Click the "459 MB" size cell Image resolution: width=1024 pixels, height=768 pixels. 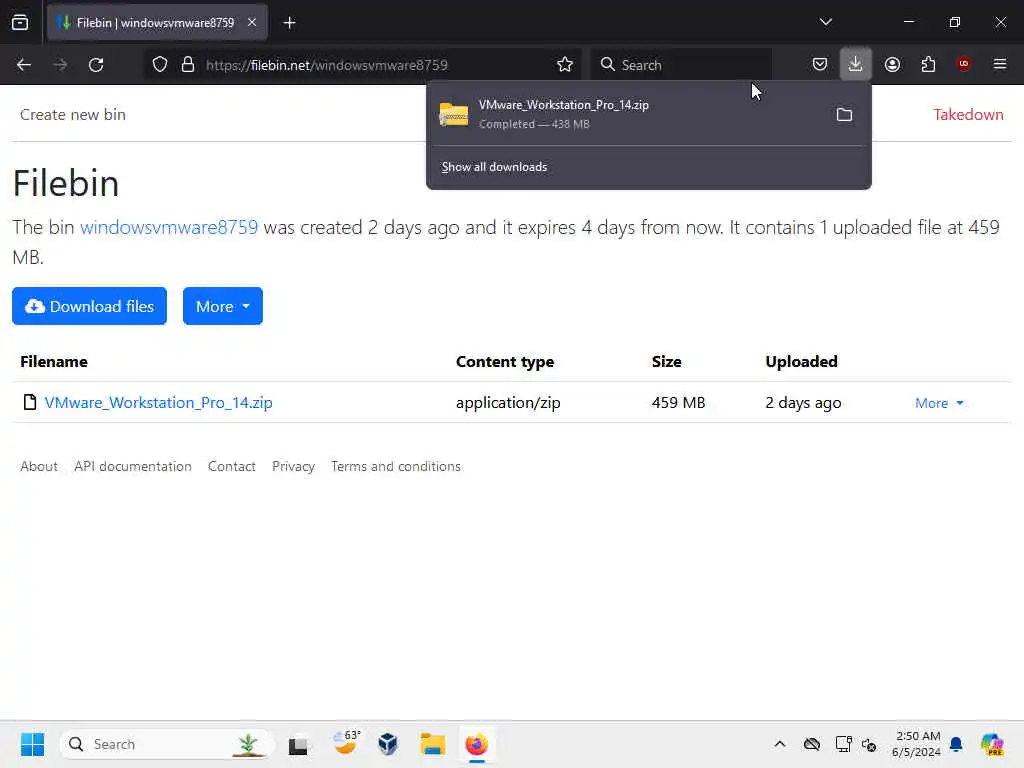(679, 402)
